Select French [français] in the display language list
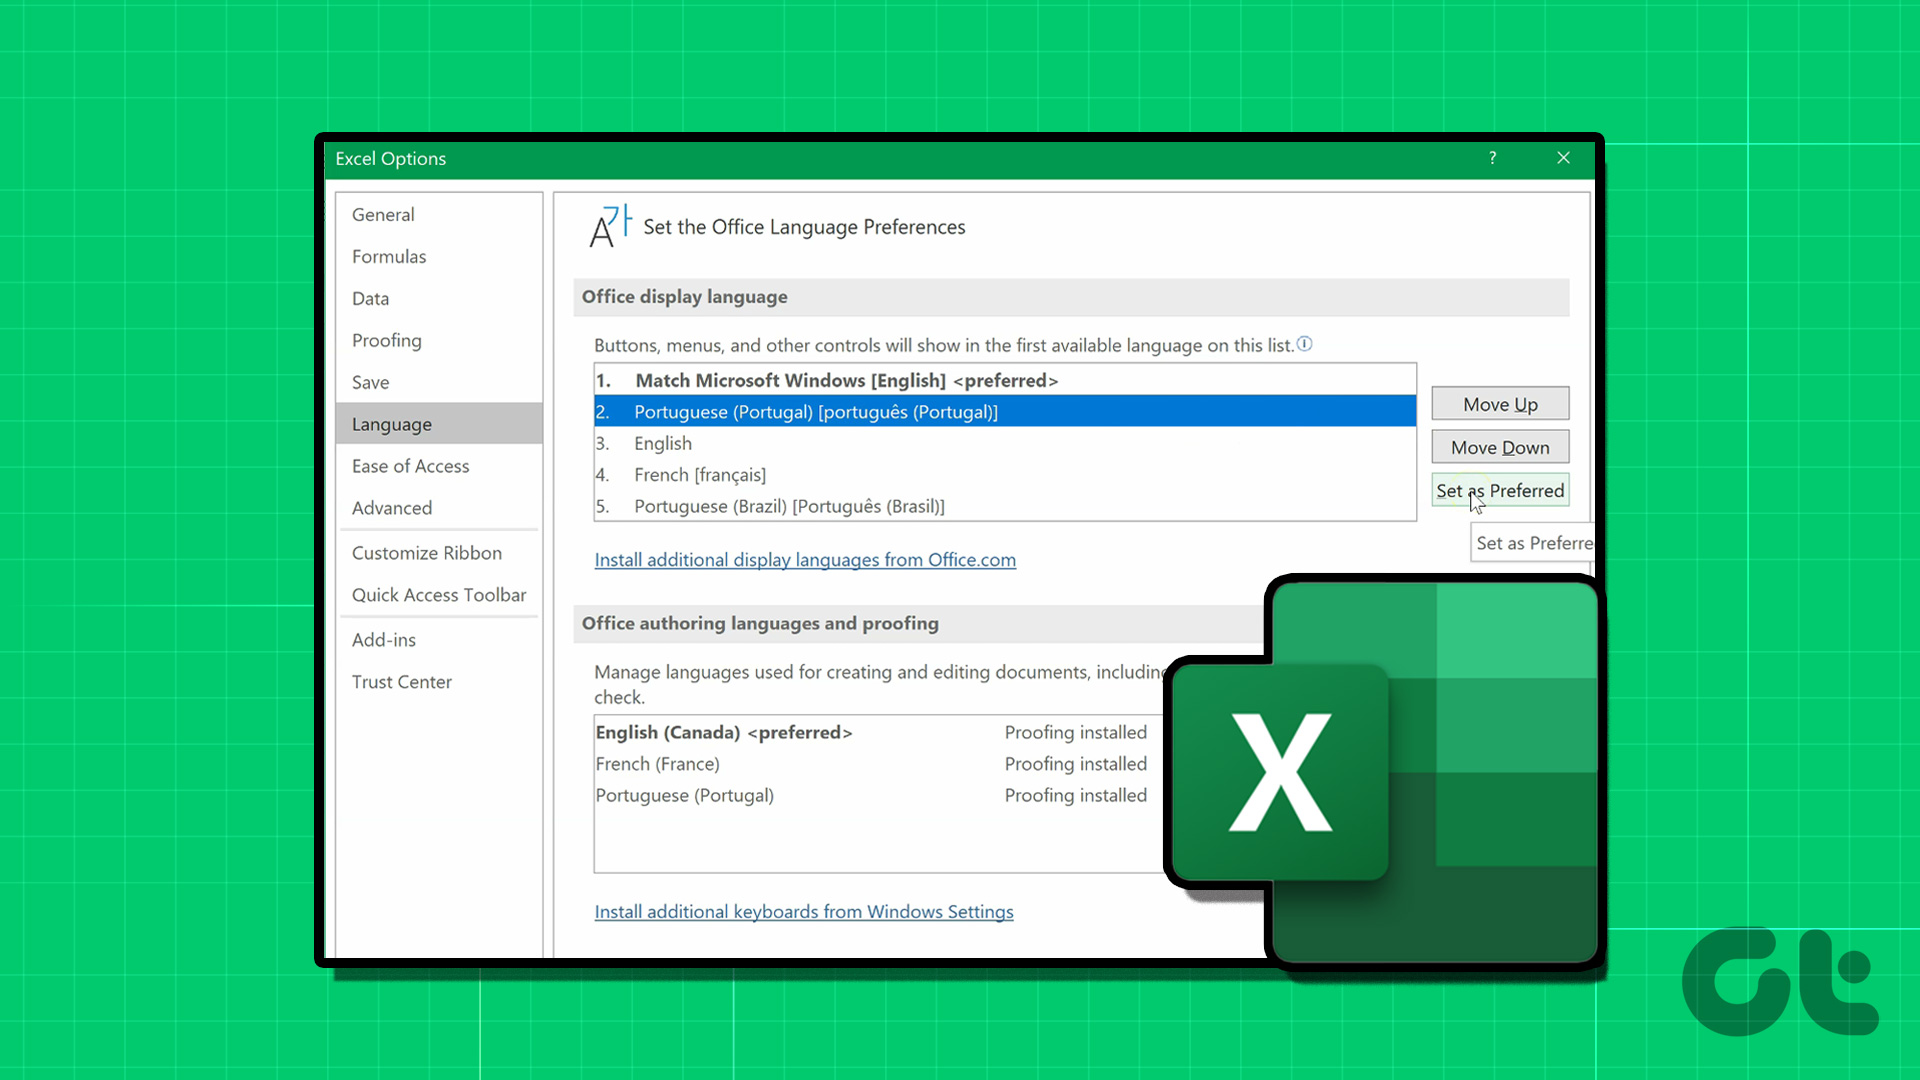This screenshot has width=1920, height=1080. [700, 474]
